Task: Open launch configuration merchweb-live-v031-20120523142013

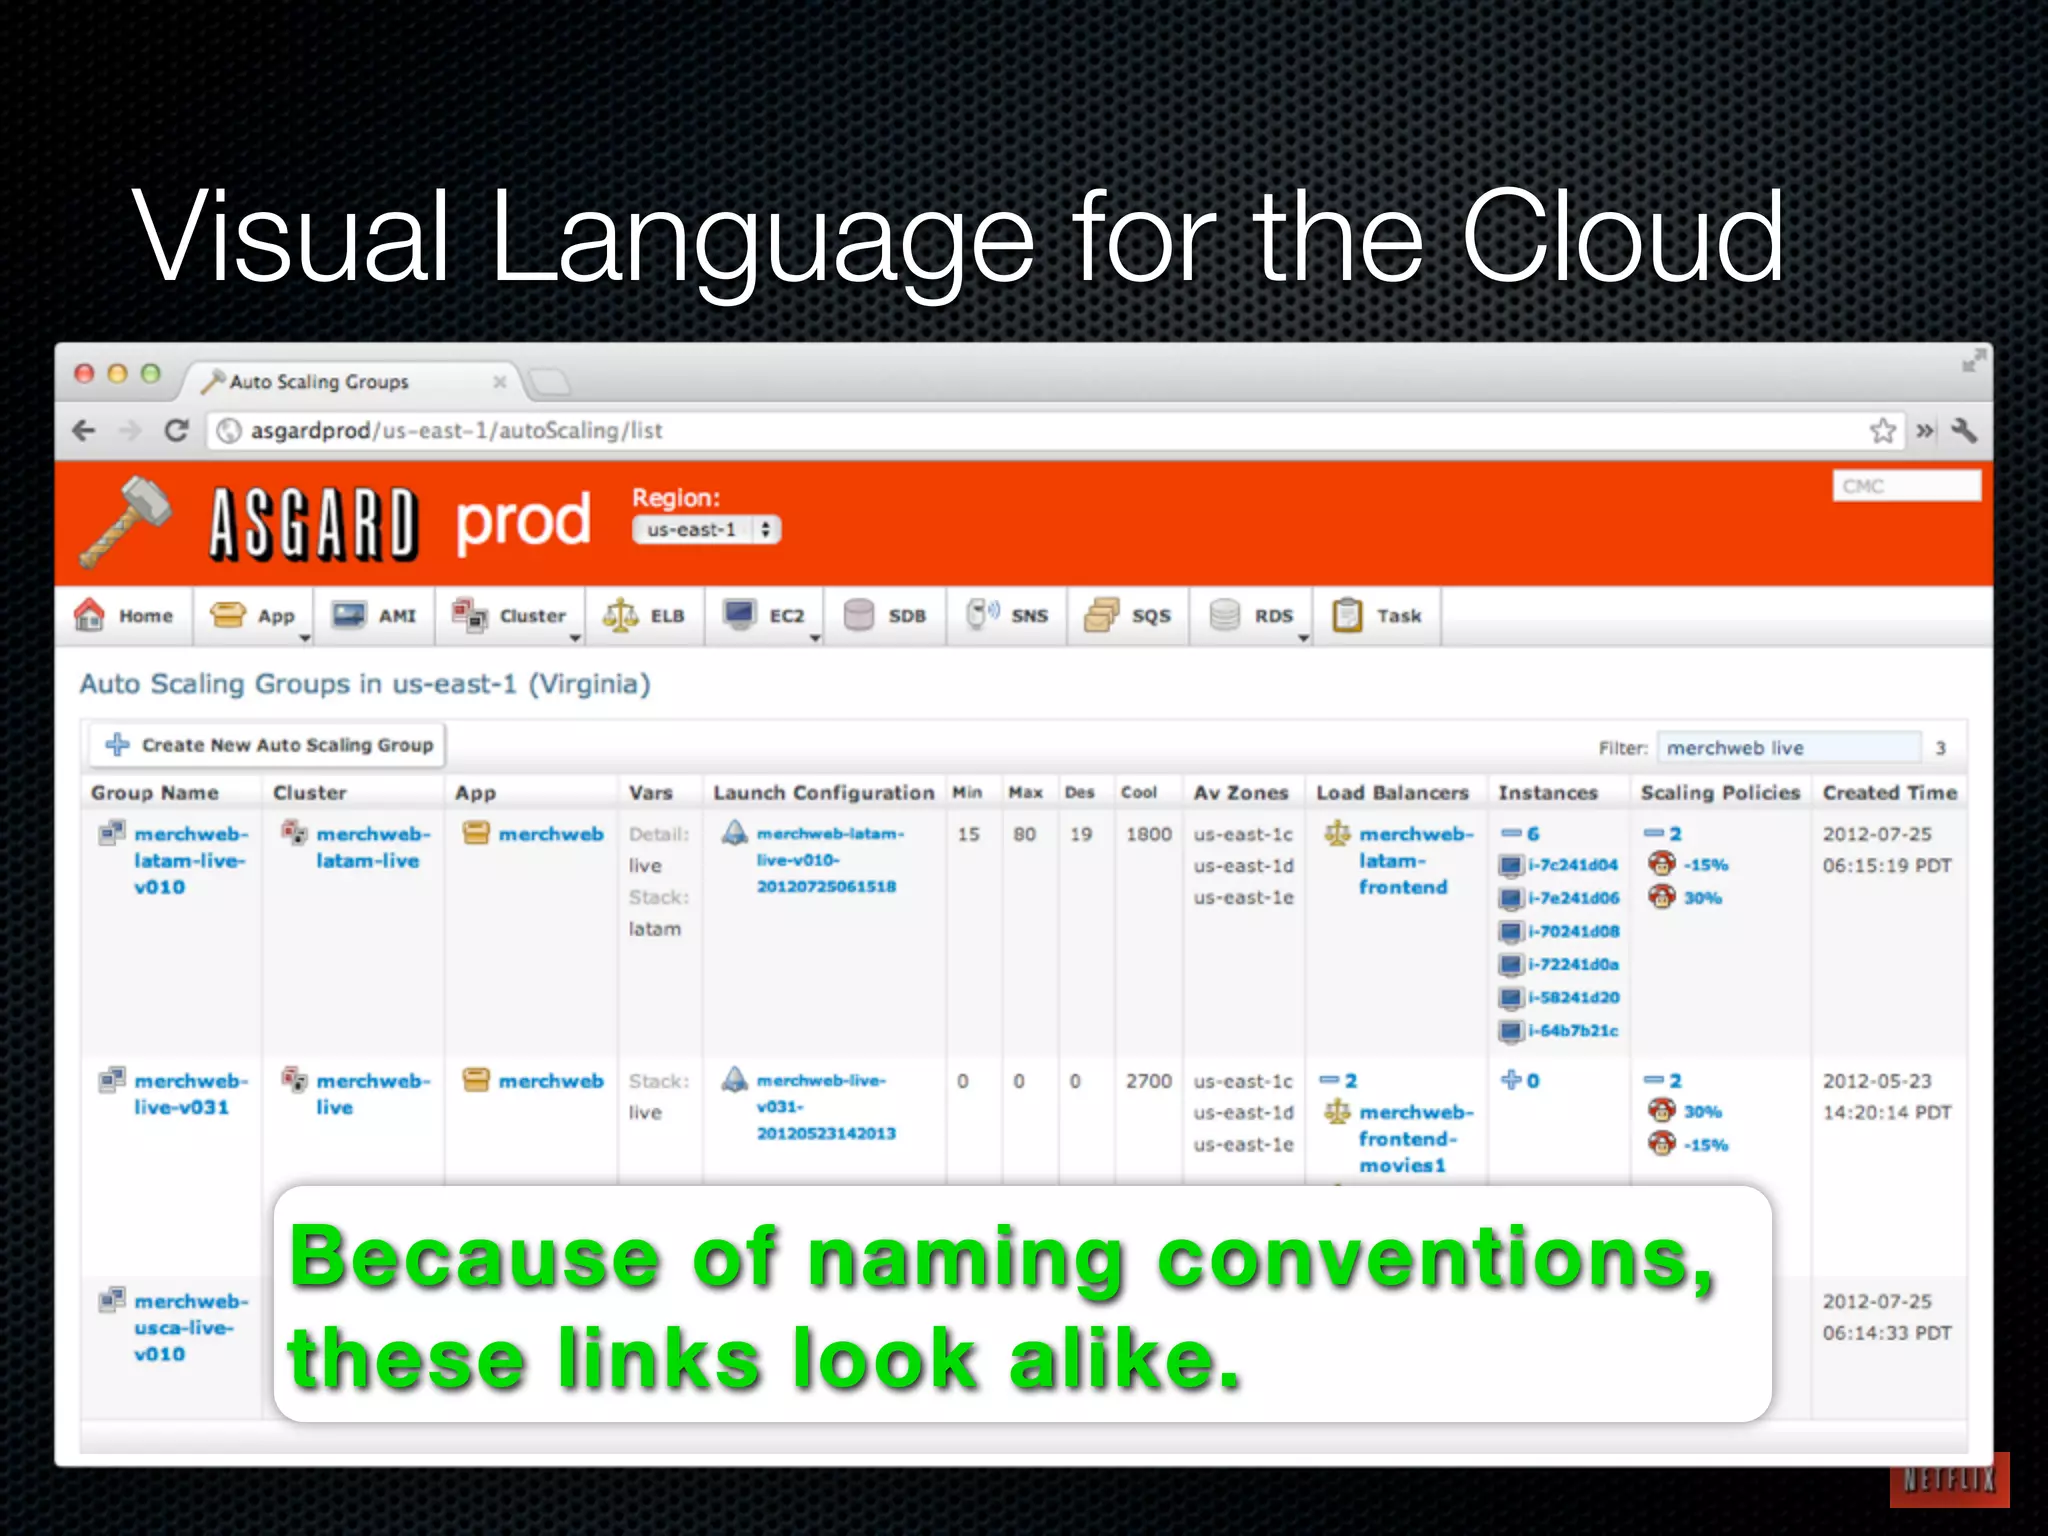Action: point(825,1107)
